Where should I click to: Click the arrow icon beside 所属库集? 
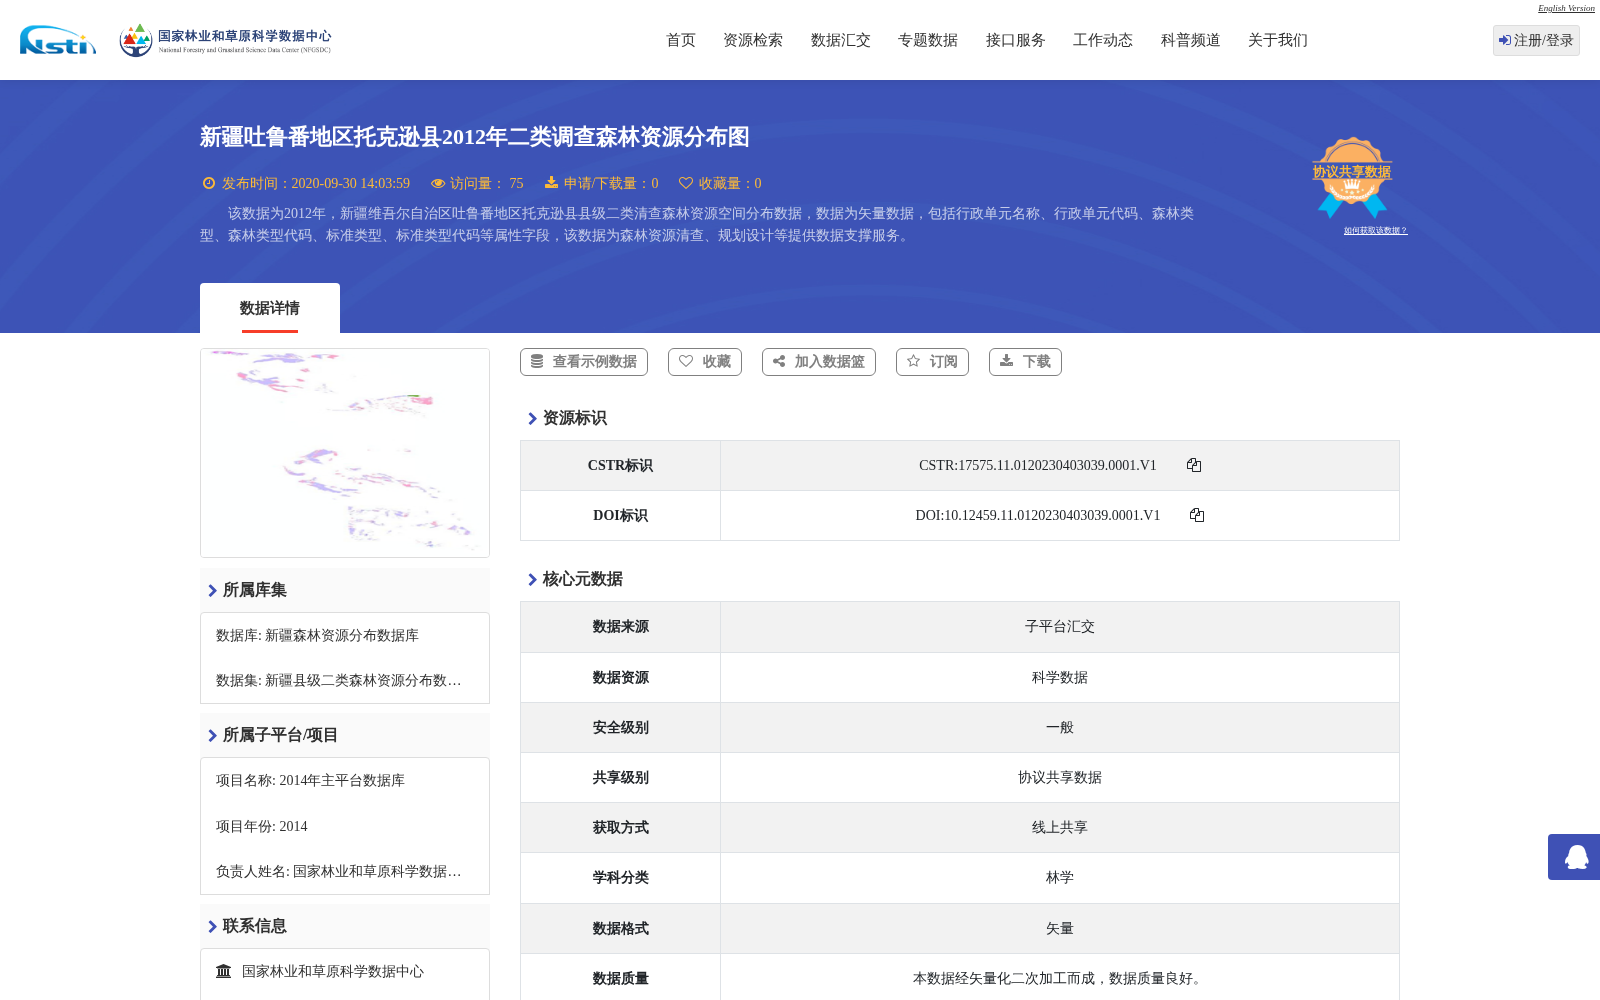[x=212, y=590]
